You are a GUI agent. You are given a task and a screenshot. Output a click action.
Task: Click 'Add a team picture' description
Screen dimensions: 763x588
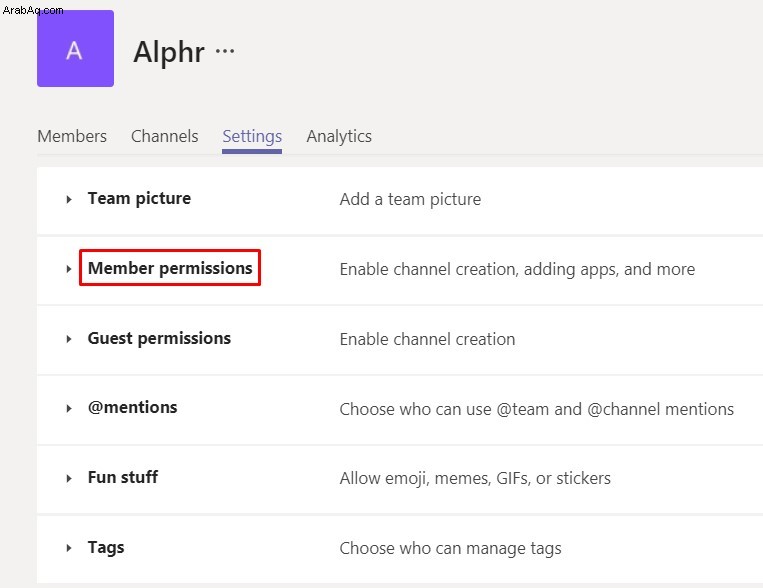(x=410, y=200)
